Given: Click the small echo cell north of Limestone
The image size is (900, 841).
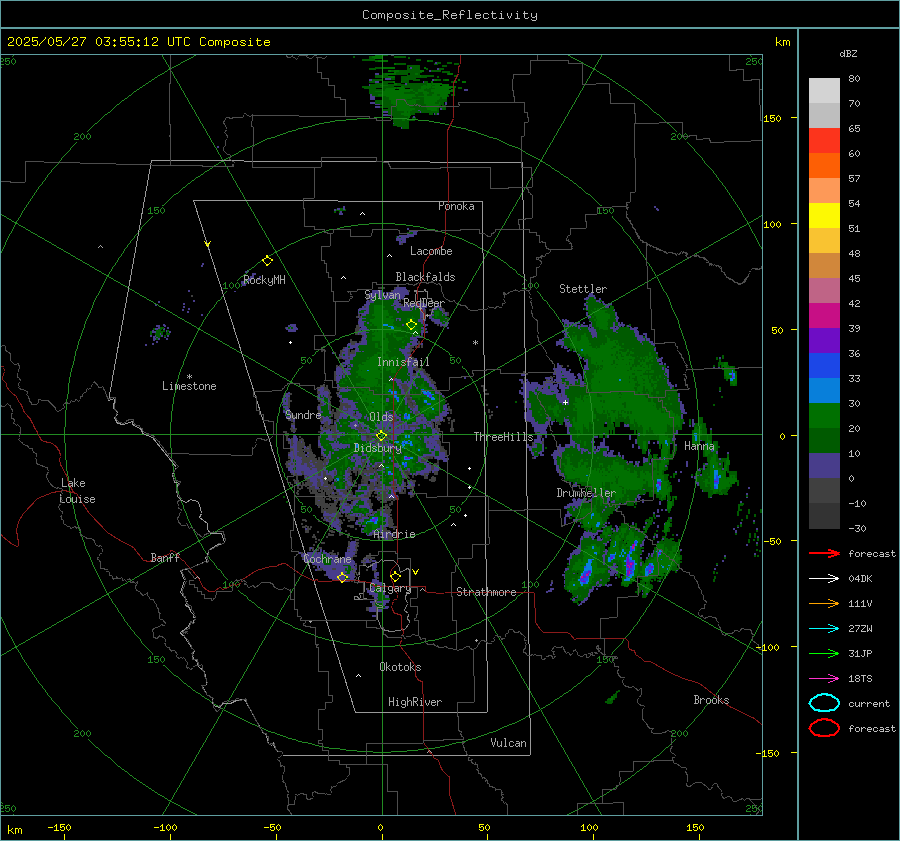Looking at the screenshot, I should (x=160, y=332).
